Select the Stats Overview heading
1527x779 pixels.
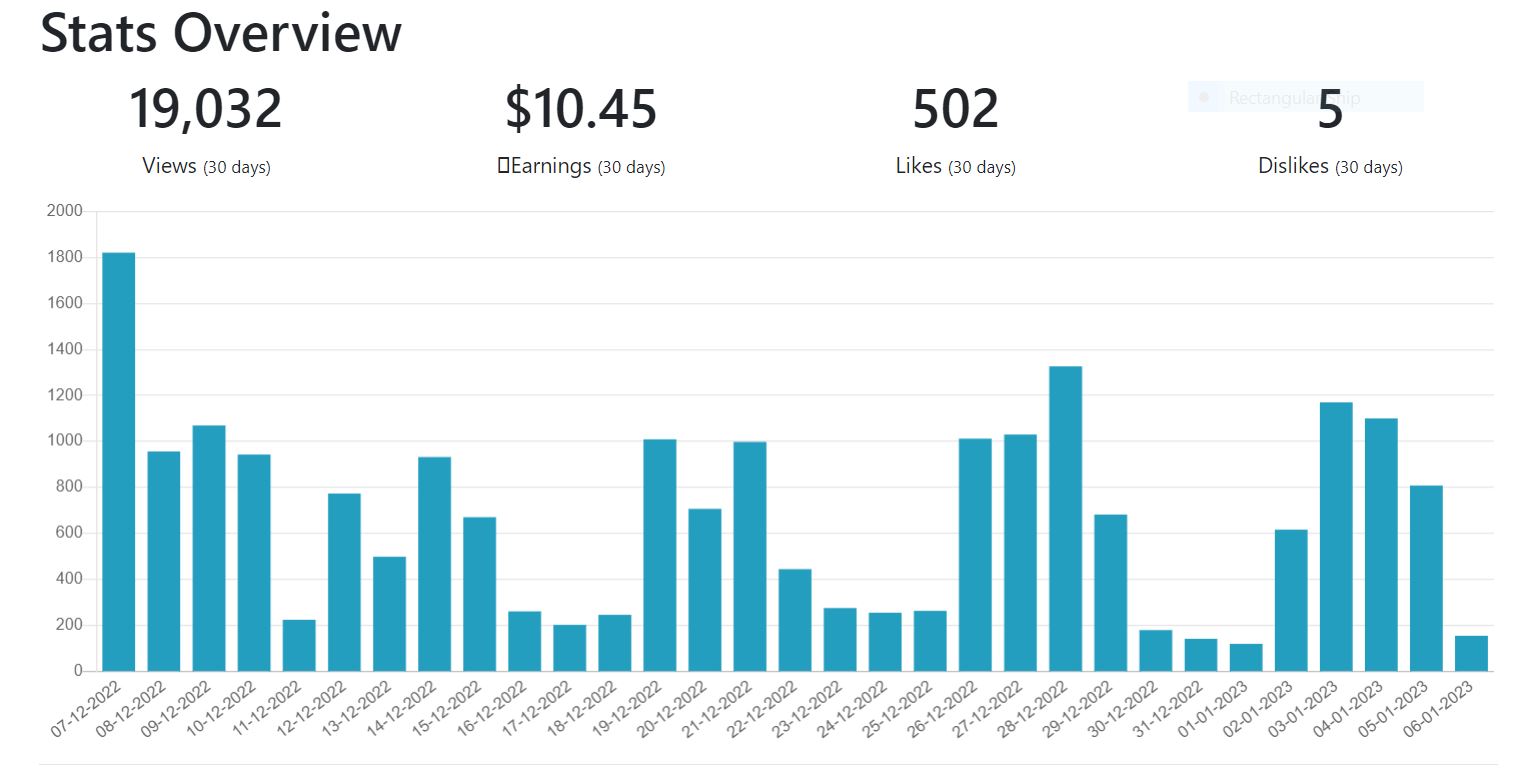220,33
